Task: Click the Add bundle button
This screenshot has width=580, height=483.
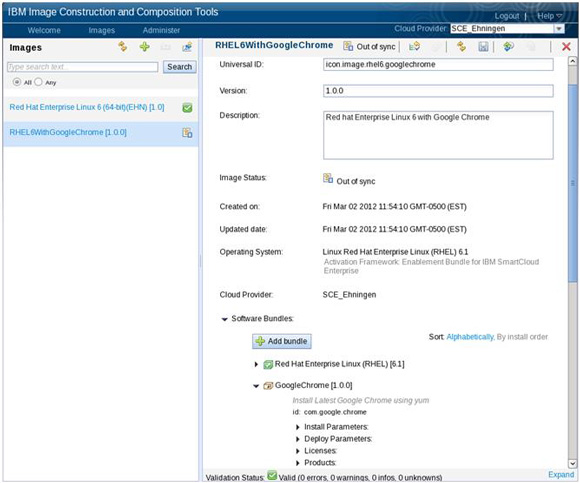Action: (282, 341)
